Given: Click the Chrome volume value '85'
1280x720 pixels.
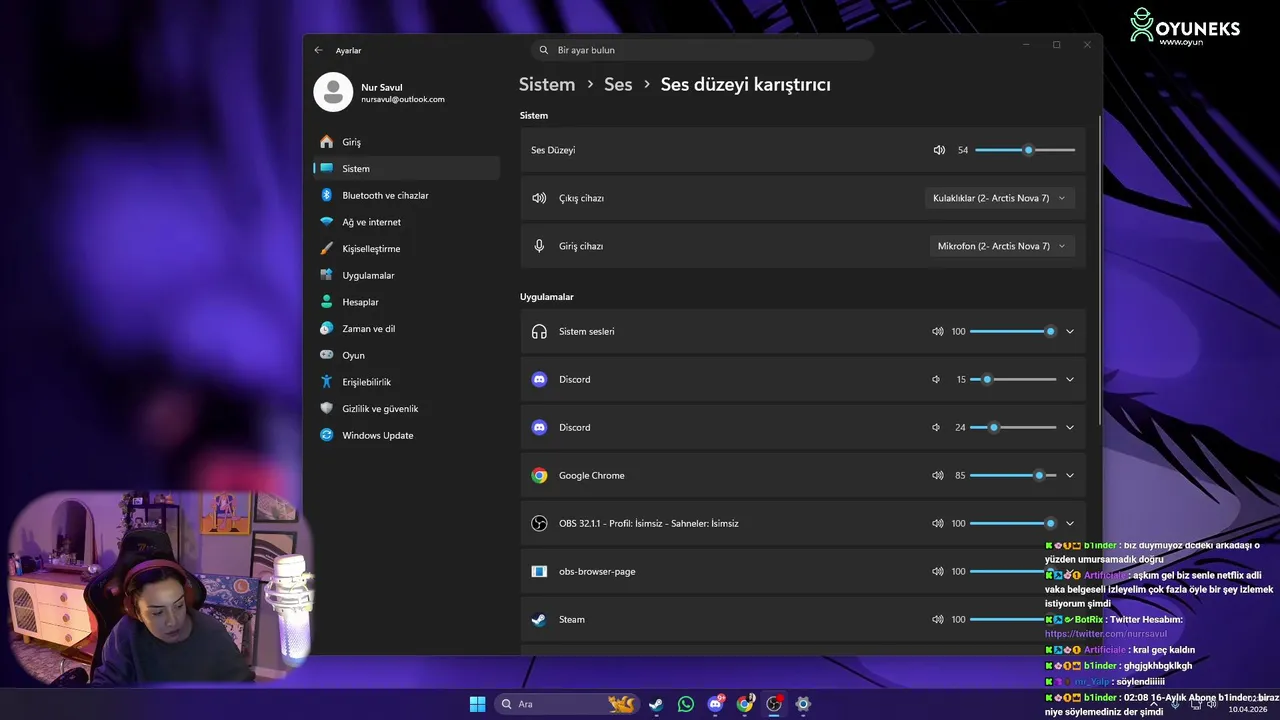Looking at the screenshot, I should click(x=960, y=476).
